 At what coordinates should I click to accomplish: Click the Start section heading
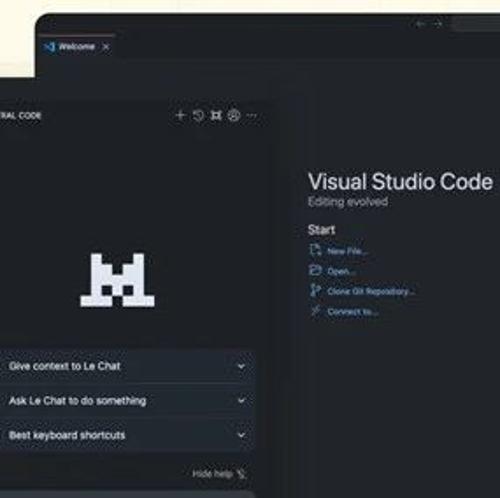tap(321, 230)
